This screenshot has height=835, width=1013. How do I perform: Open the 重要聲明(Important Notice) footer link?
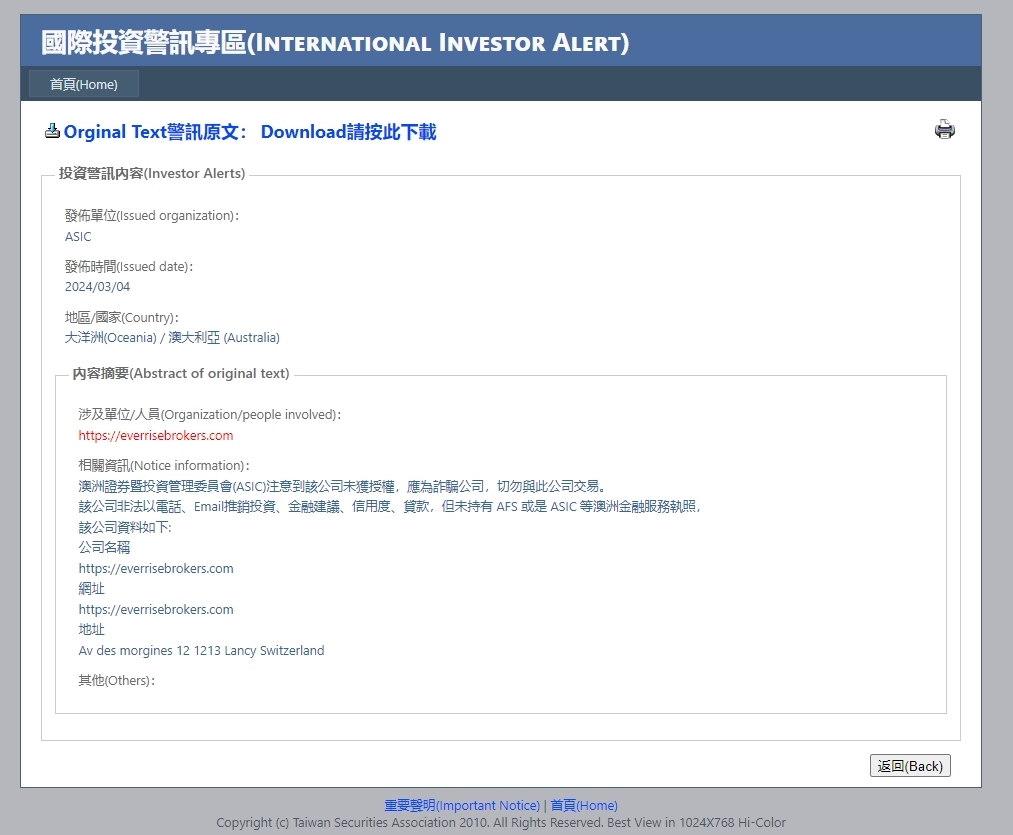(462, 805)
